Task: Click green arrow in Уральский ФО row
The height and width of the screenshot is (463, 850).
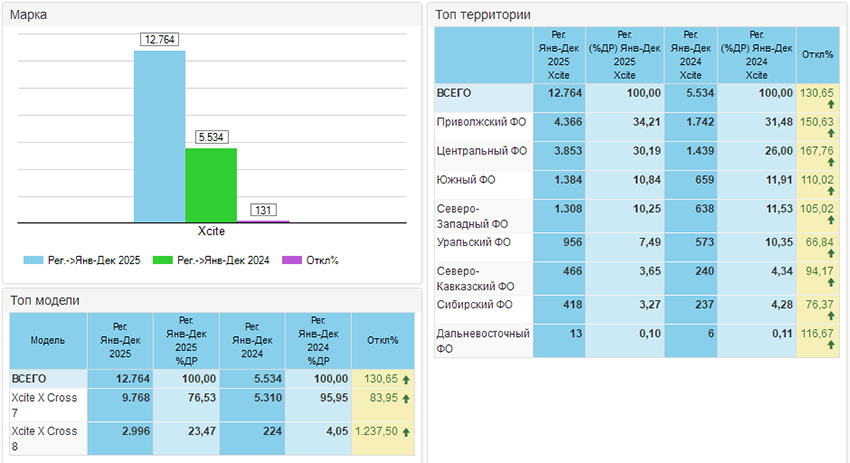Action: coord(831,254)
